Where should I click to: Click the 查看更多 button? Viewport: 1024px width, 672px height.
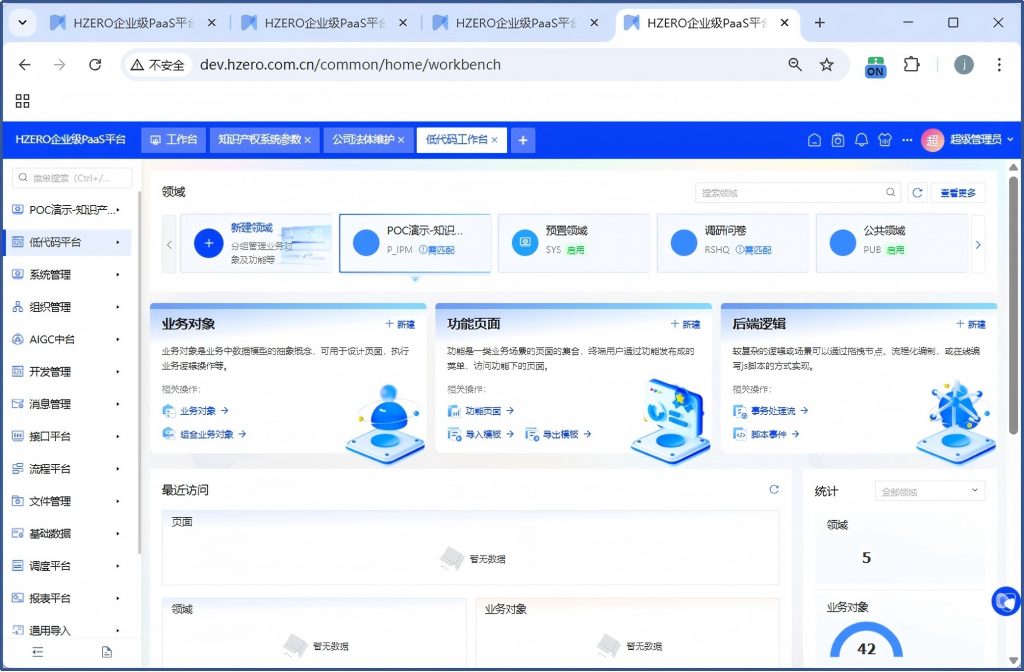[958, 193]
